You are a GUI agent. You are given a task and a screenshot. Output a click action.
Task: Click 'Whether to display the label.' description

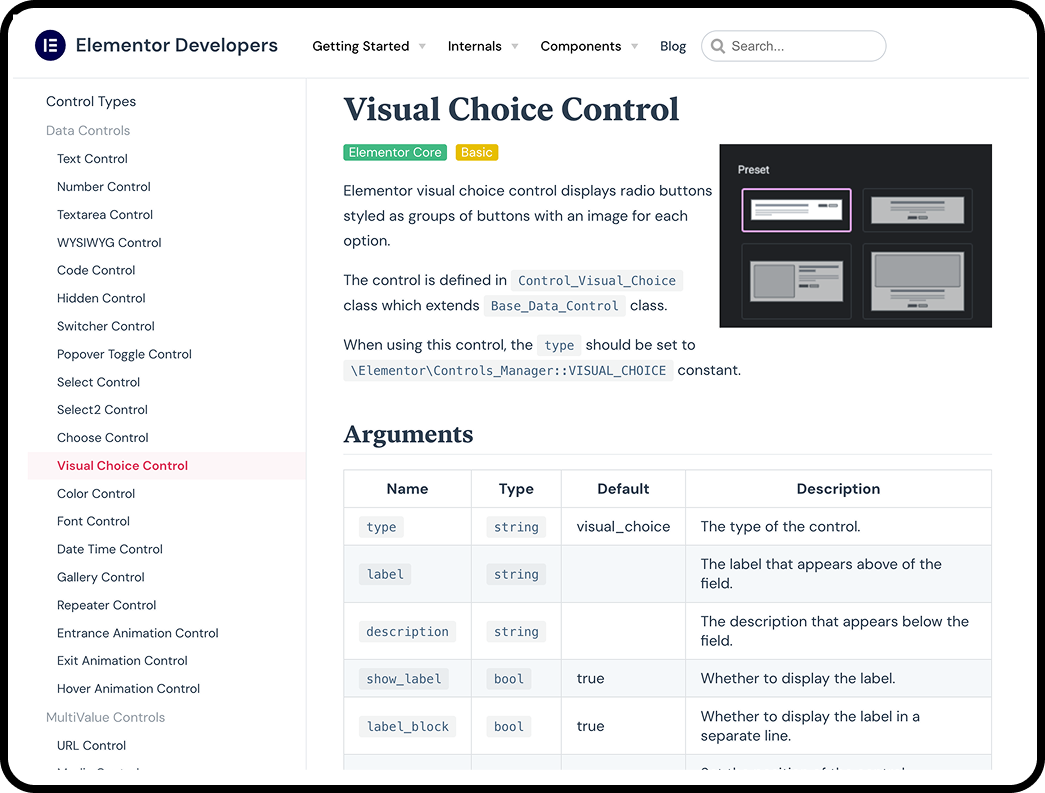point(798,678)
